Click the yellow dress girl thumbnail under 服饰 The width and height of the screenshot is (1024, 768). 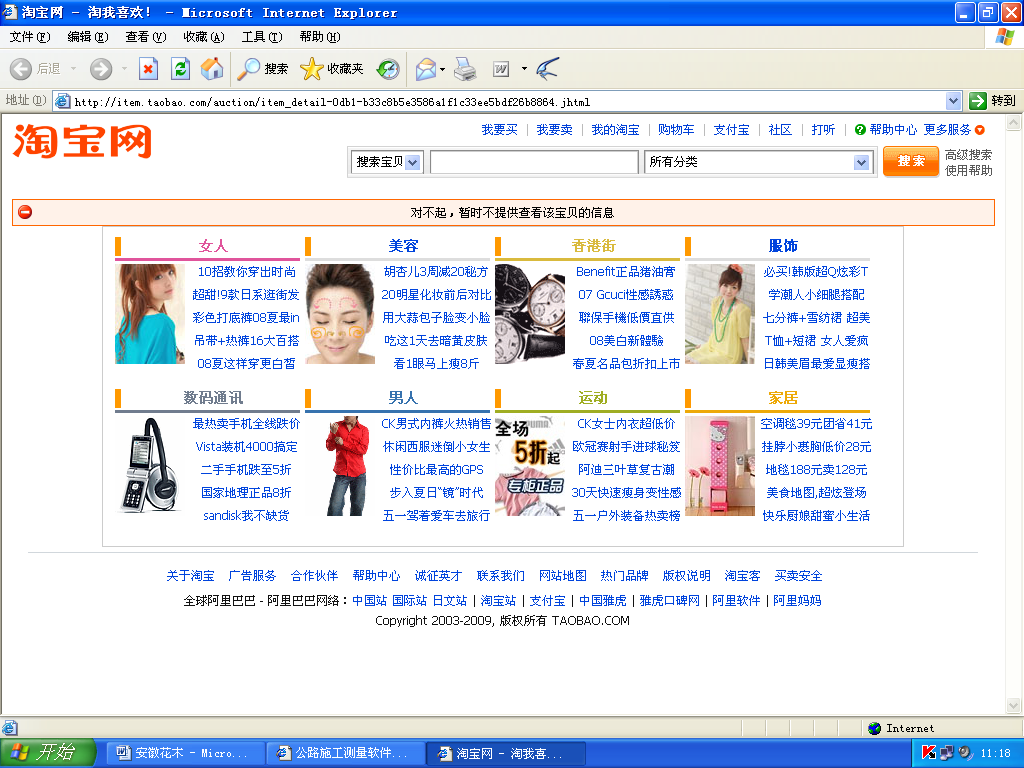click(720, 313)
